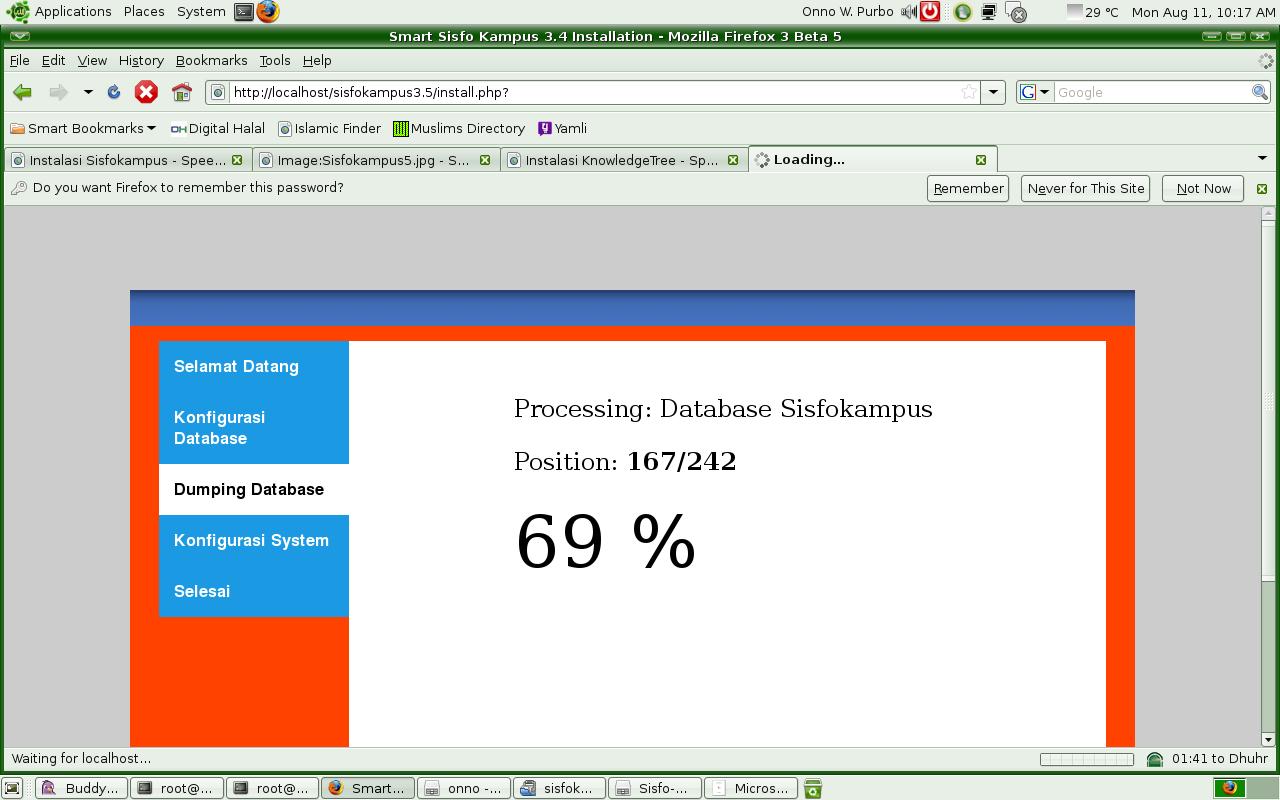The width and height of the screenshot is (1280, 800).
Task: Open the search engine selector dropdown
Action: [x=1034, y=92]
